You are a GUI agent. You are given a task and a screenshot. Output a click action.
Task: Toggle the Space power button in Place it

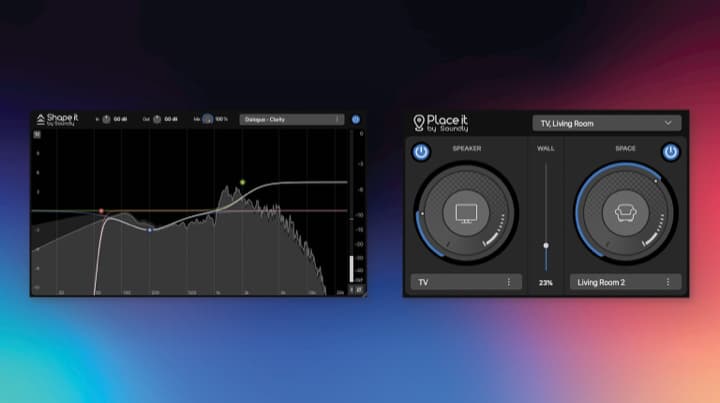point(670,152)
